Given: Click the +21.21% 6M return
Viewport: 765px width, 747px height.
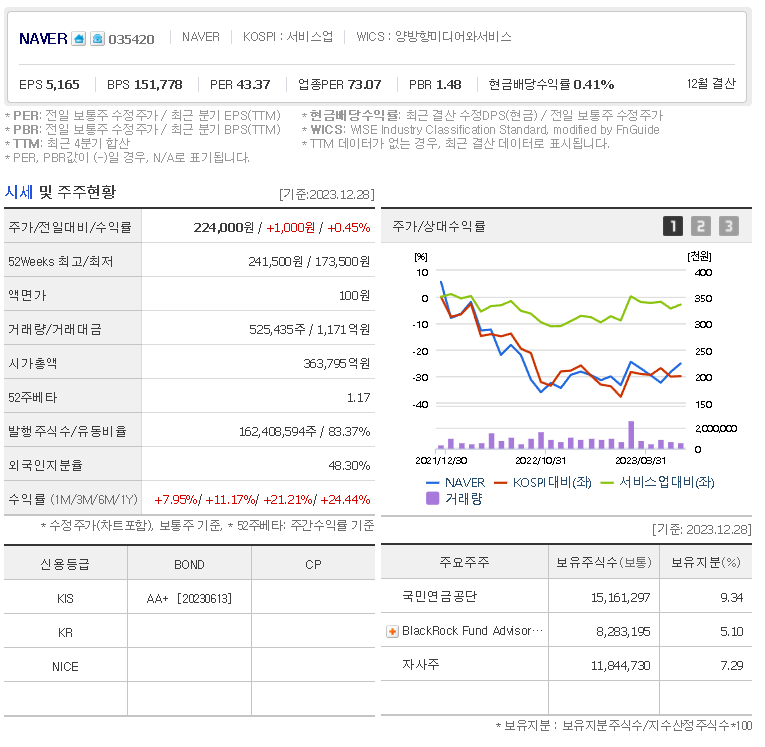Looking at the screenshot, I should pyautogui.click(x=288, y=500).
